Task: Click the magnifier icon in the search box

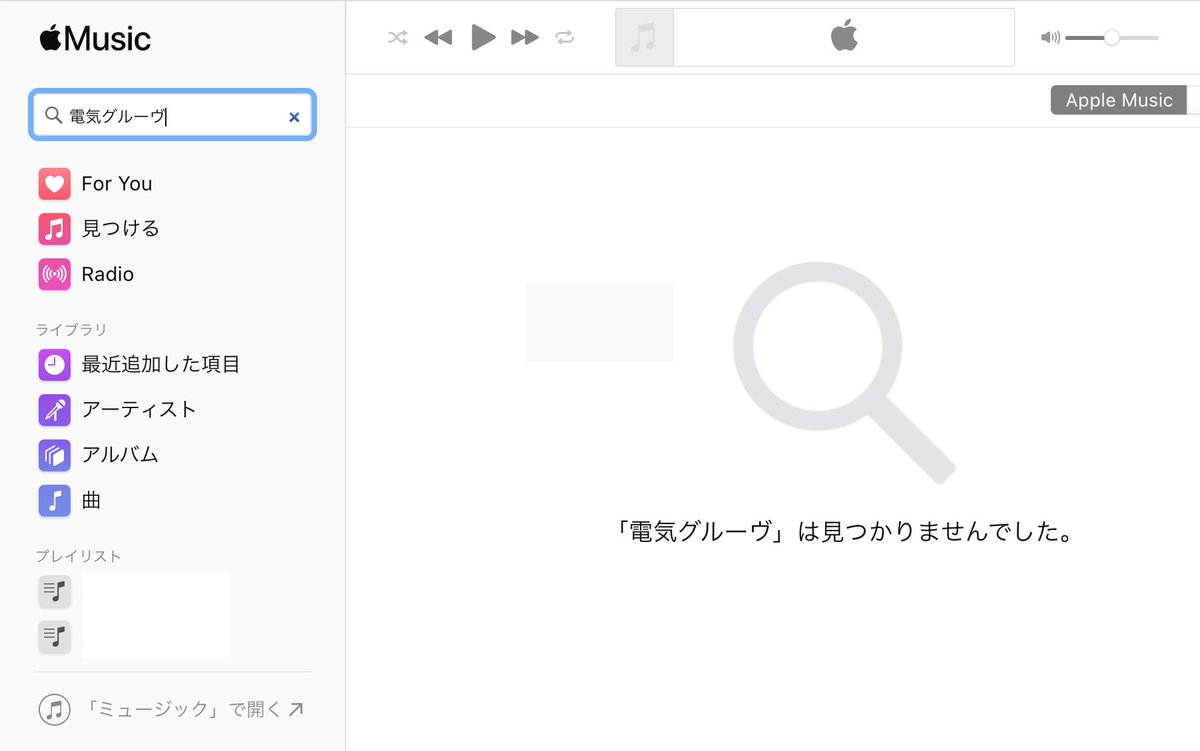Action: click(x=53, y=116)
